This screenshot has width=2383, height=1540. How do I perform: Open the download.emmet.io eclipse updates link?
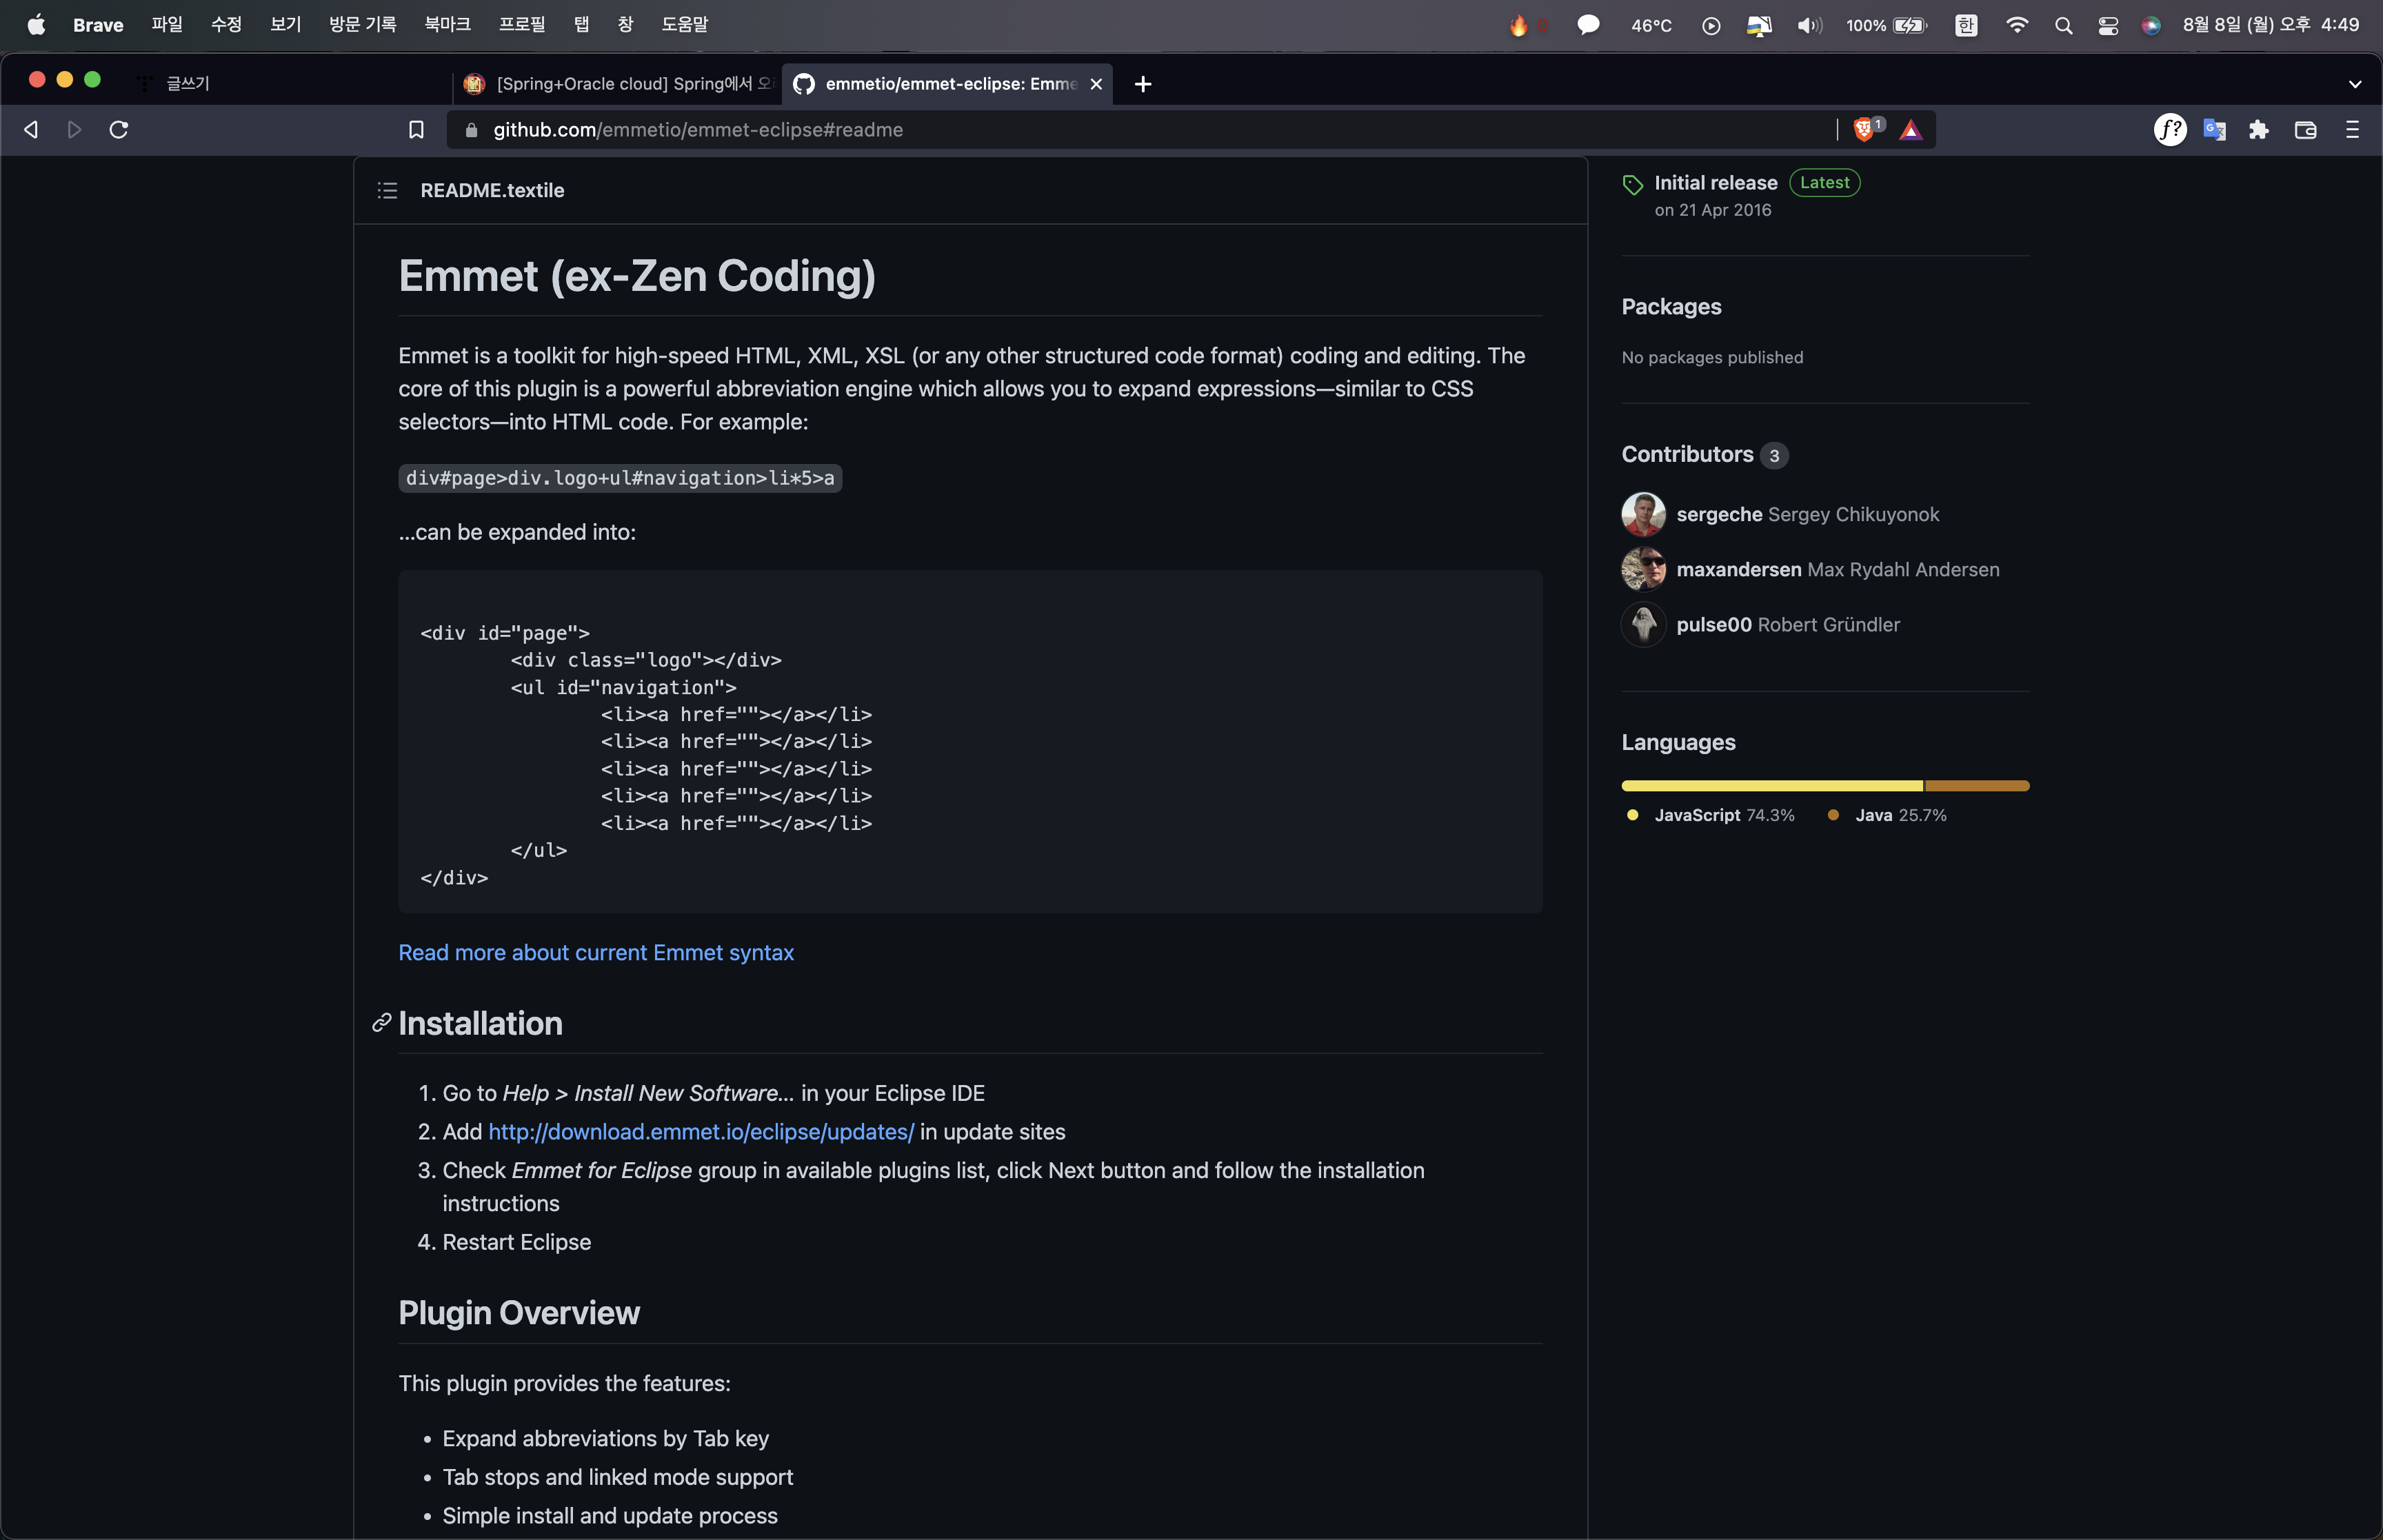701,1132
